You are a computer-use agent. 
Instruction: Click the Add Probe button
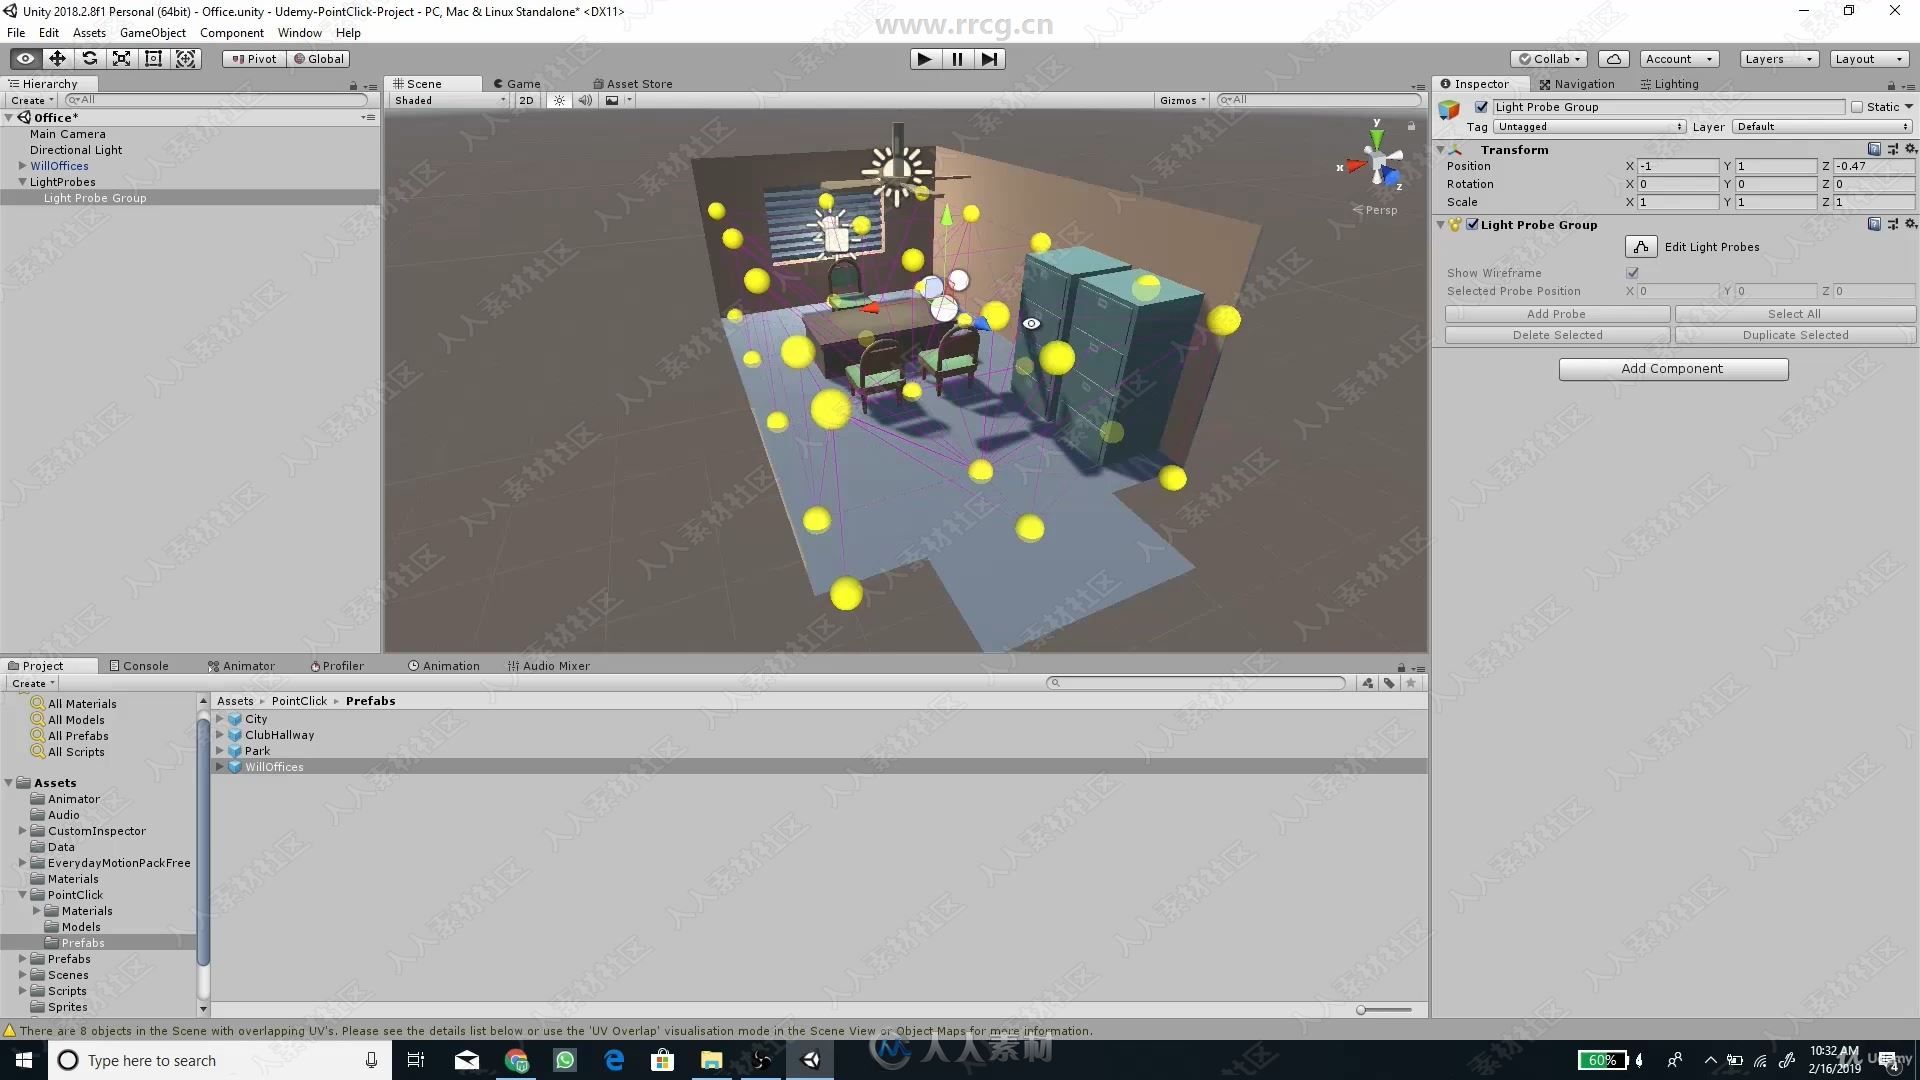point(1555,313)
